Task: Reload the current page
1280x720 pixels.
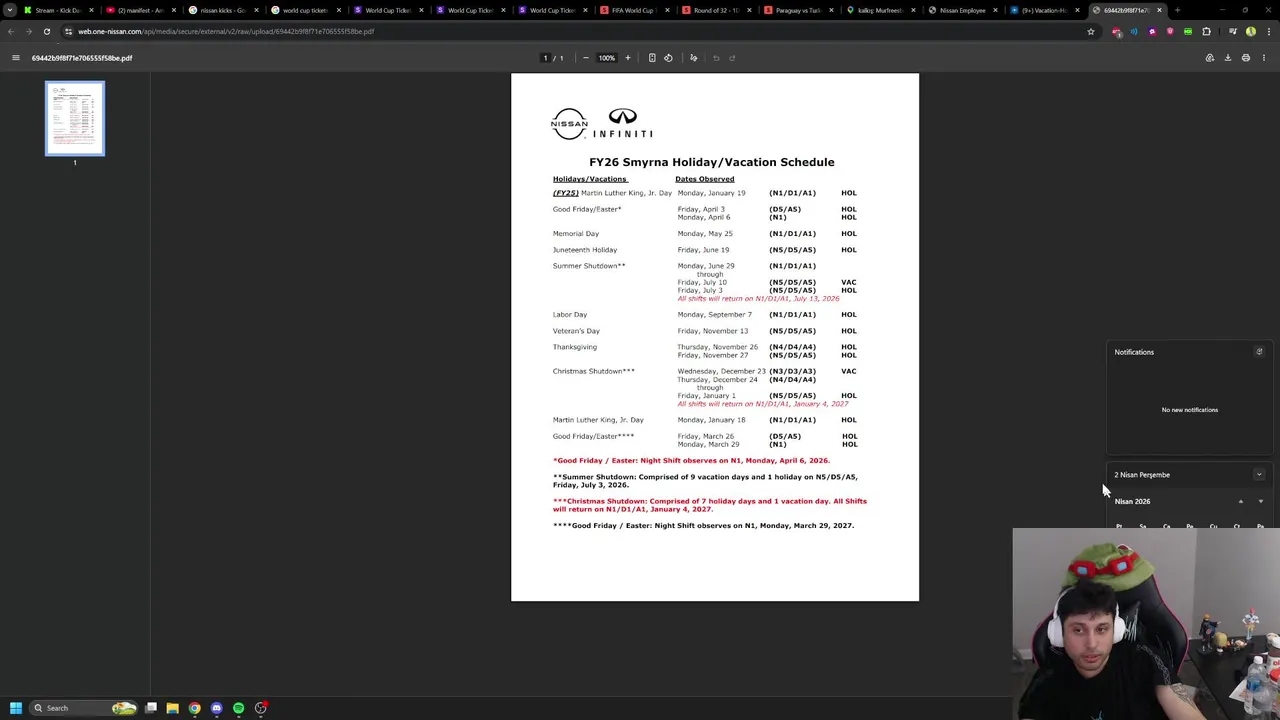Action: (x=46, y=31)
